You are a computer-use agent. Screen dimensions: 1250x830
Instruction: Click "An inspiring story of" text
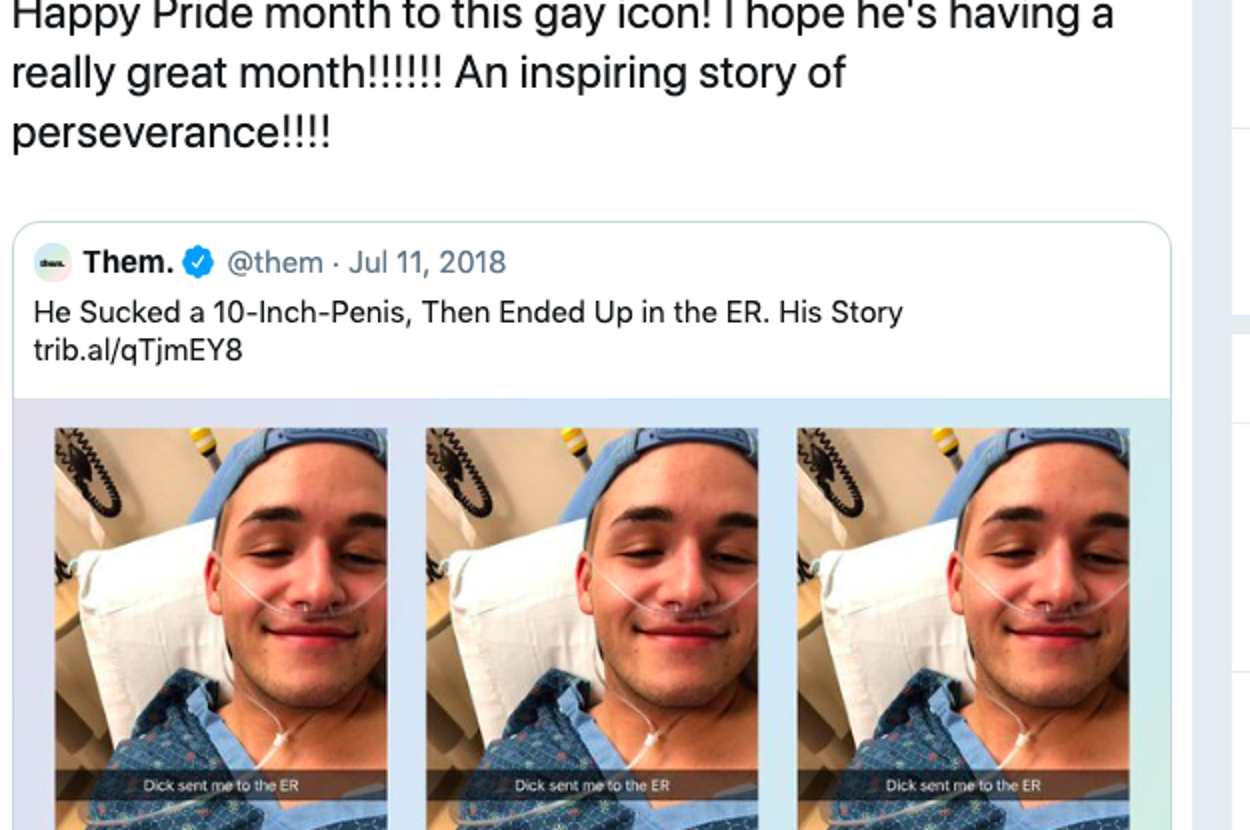[650, 75]
